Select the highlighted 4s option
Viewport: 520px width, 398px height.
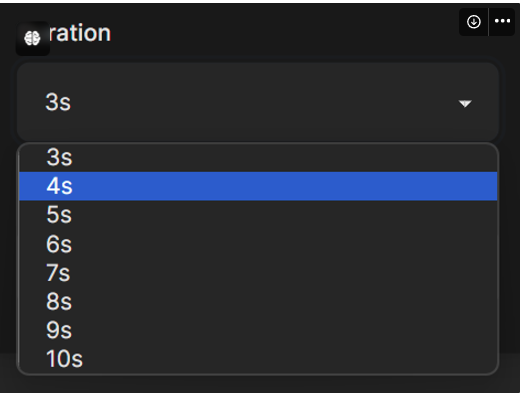point(258,186)
